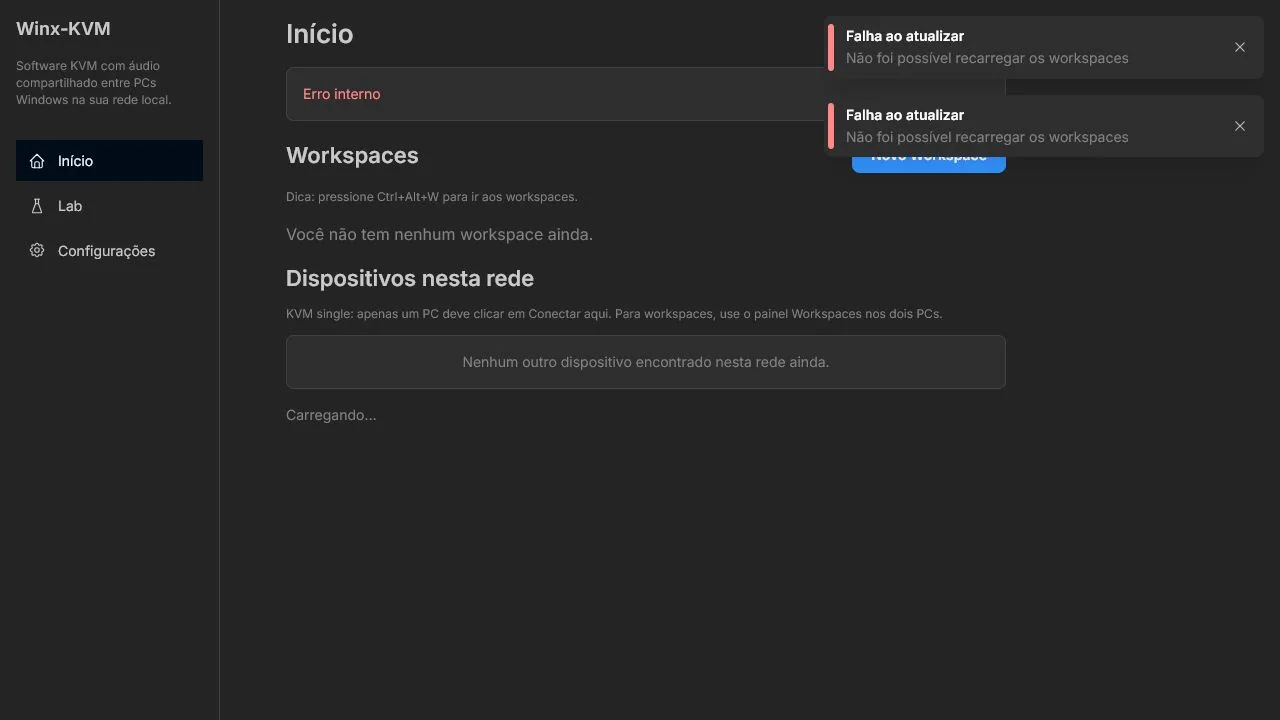This screenshot has width=1280, height=720.
Task: Click the Lab flask icon
Action: pos(37,206)
